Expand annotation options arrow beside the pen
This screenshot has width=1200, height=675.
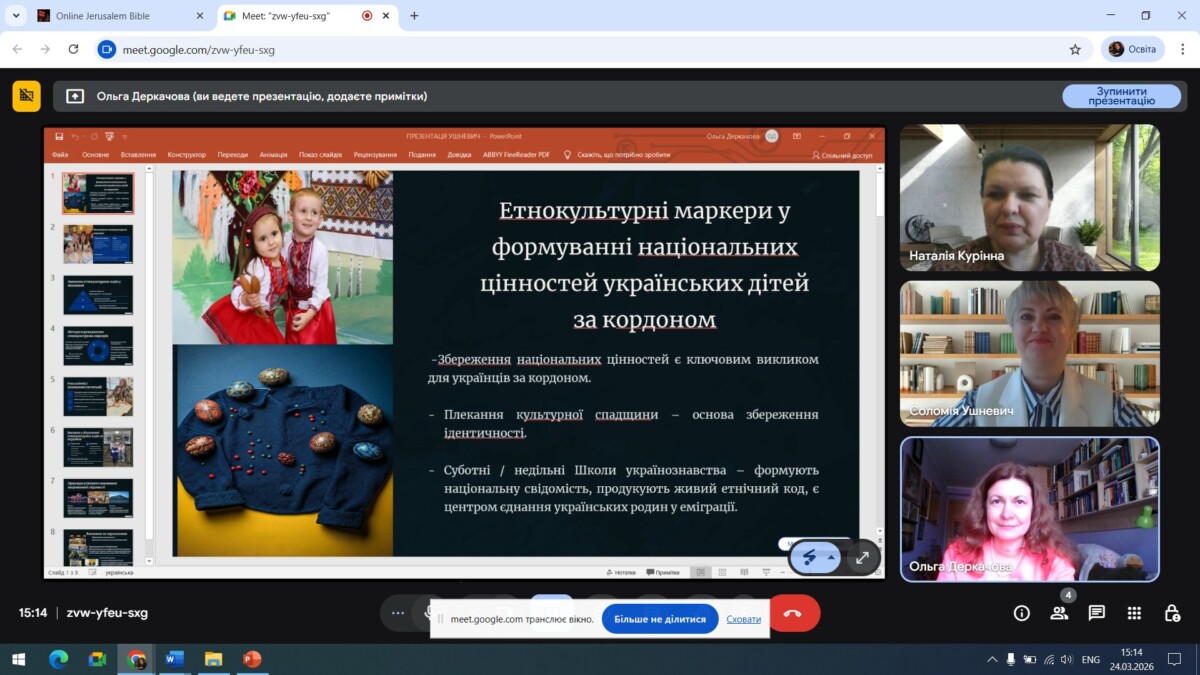coord(832,558)
